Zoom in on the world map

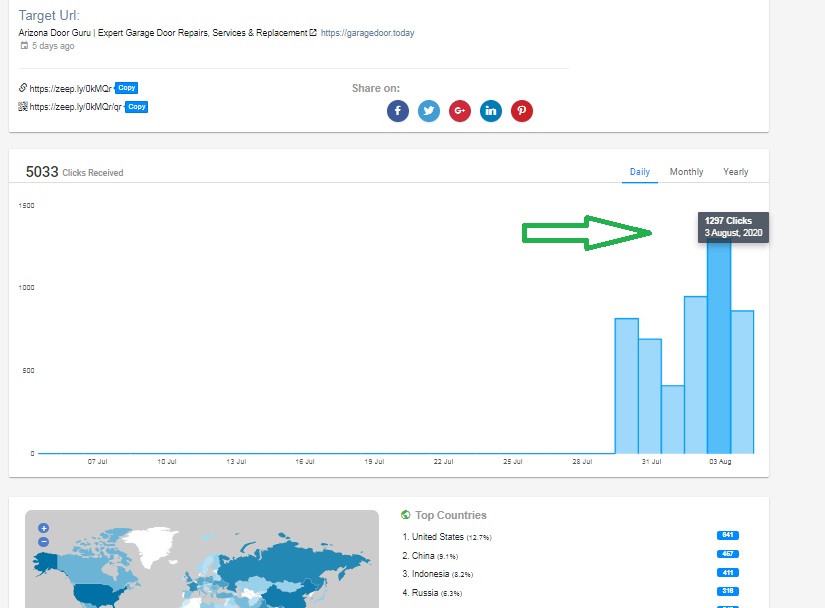tap(43, 528)
